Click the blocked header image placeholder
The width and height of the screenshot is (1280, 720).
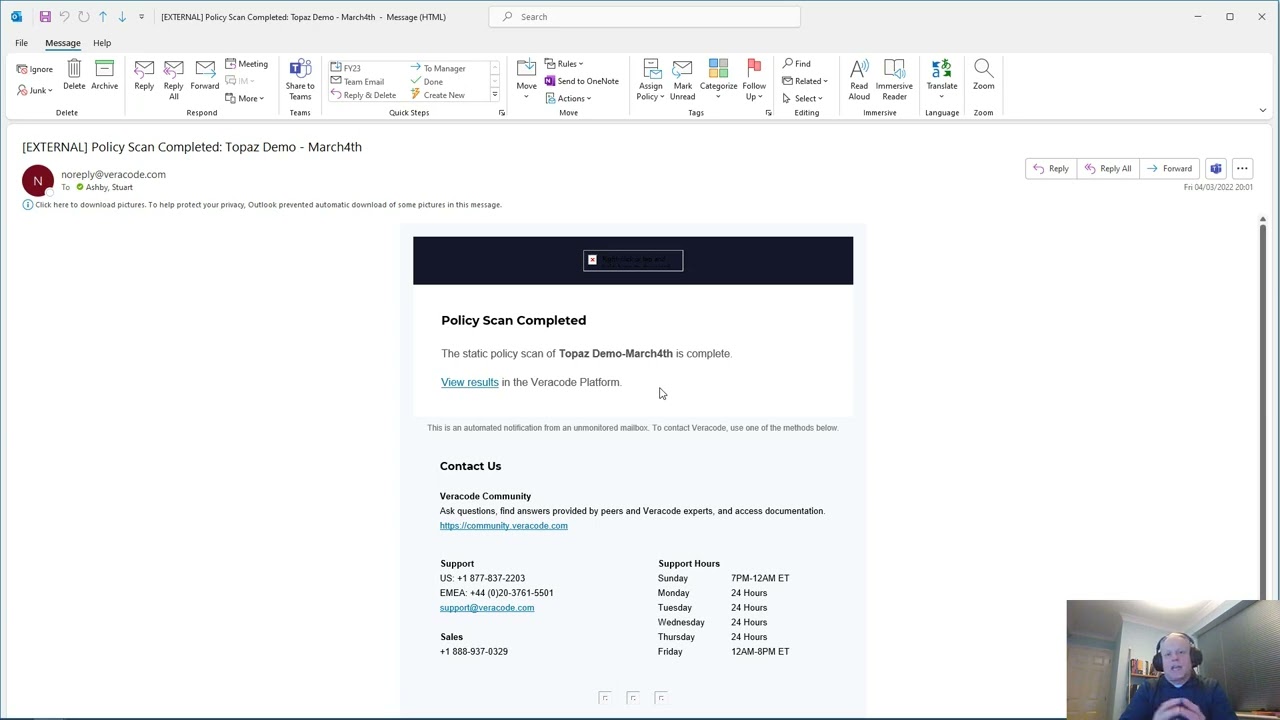633,261
